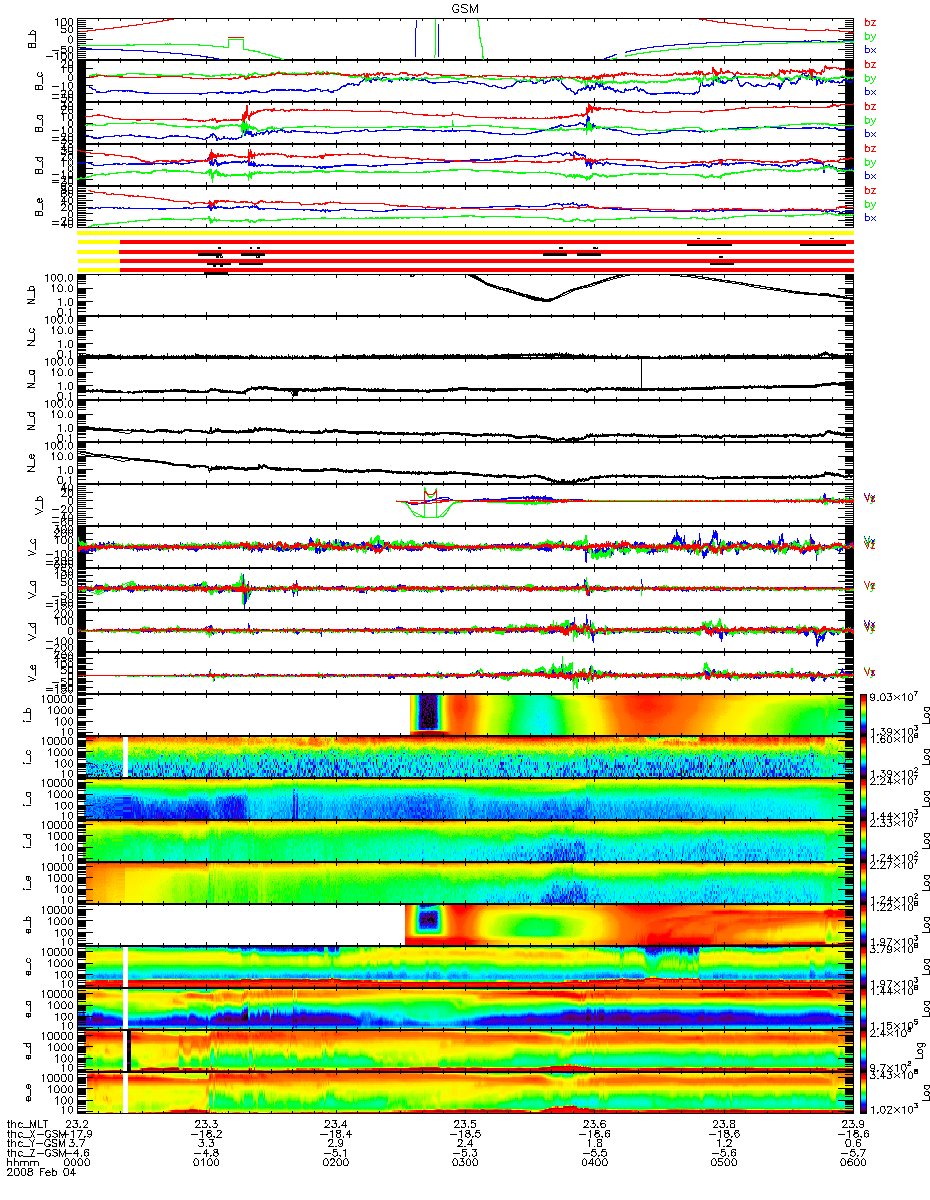
Task: Click the 0300 time tick label
Action: [x=465, y=1164]
